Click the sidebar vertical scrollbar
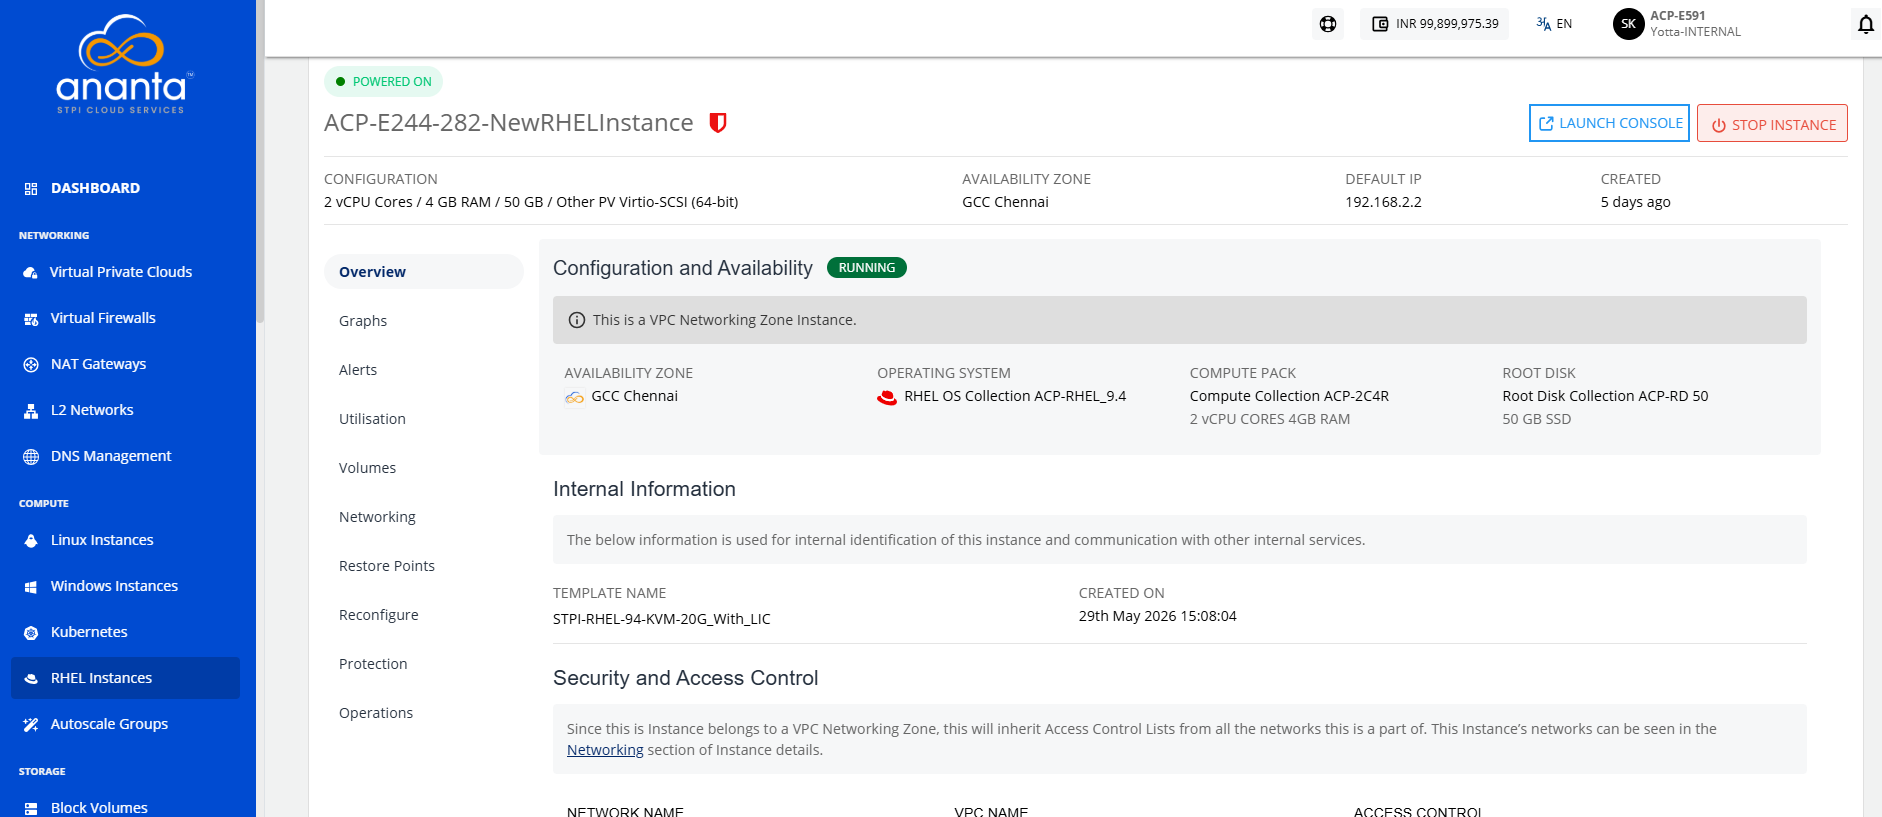This screenshot has width=1882, height=817. [x=260, y=160]
